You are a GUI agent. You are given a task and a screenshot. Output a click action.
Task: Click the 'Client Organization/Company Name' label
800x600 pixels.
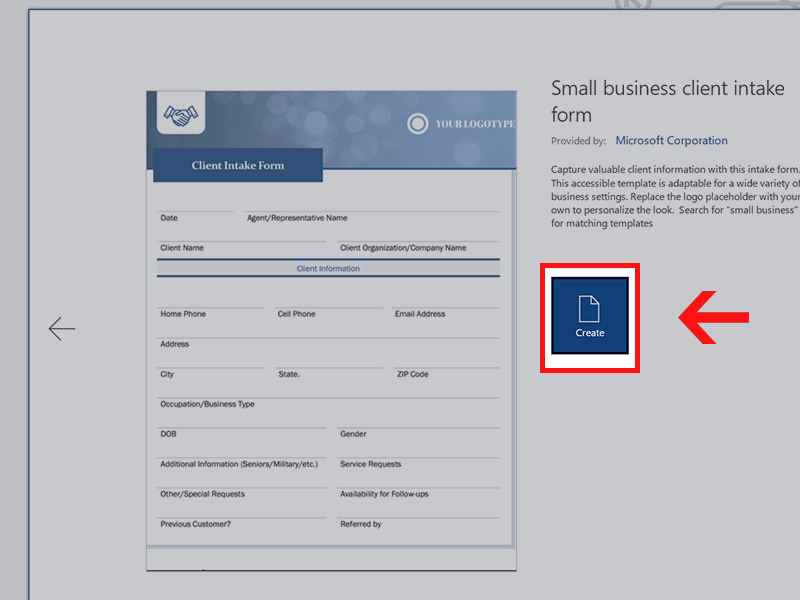coord(403,248)
